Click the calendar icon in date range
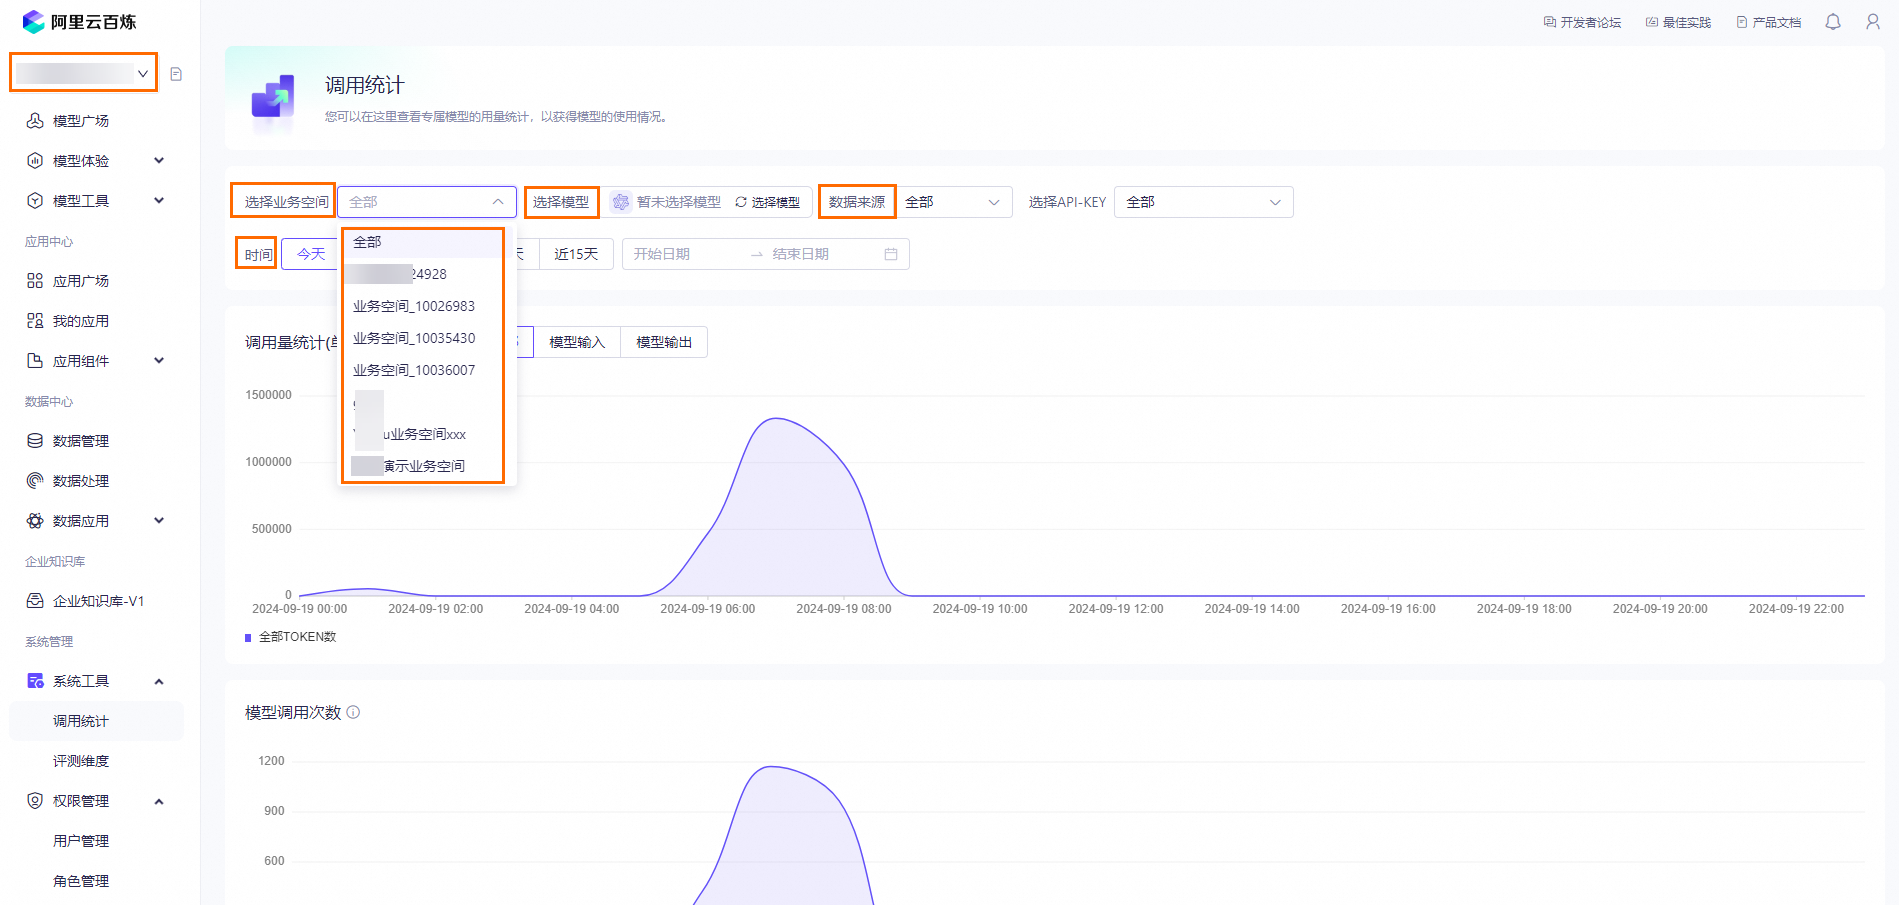The height and width of the screenshot is (905, 1899). pyautogui.click(x=891, y=254)
